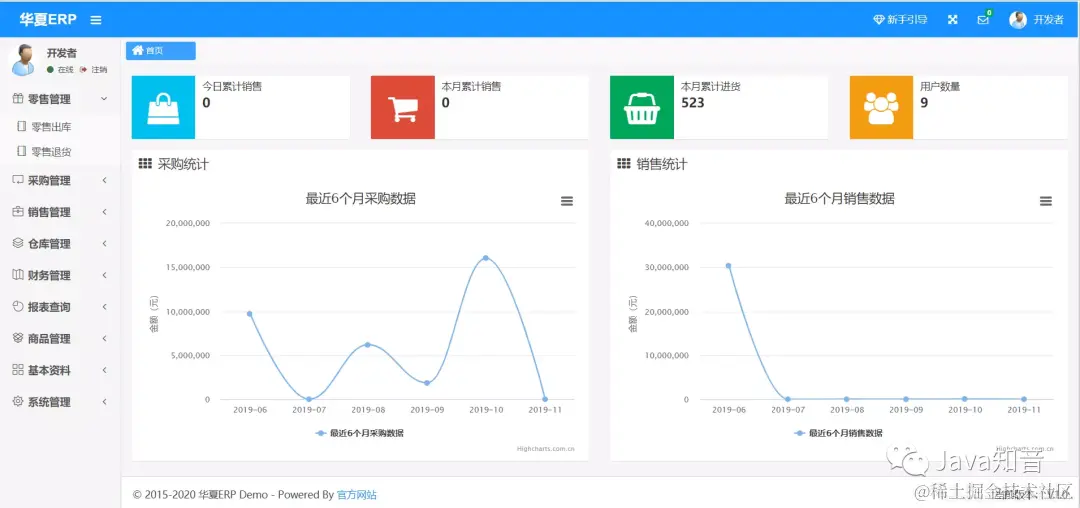Viewport: 1080px width, 508px height.
Task: Click the fullscreen expand icon
Action: (953, 20)
